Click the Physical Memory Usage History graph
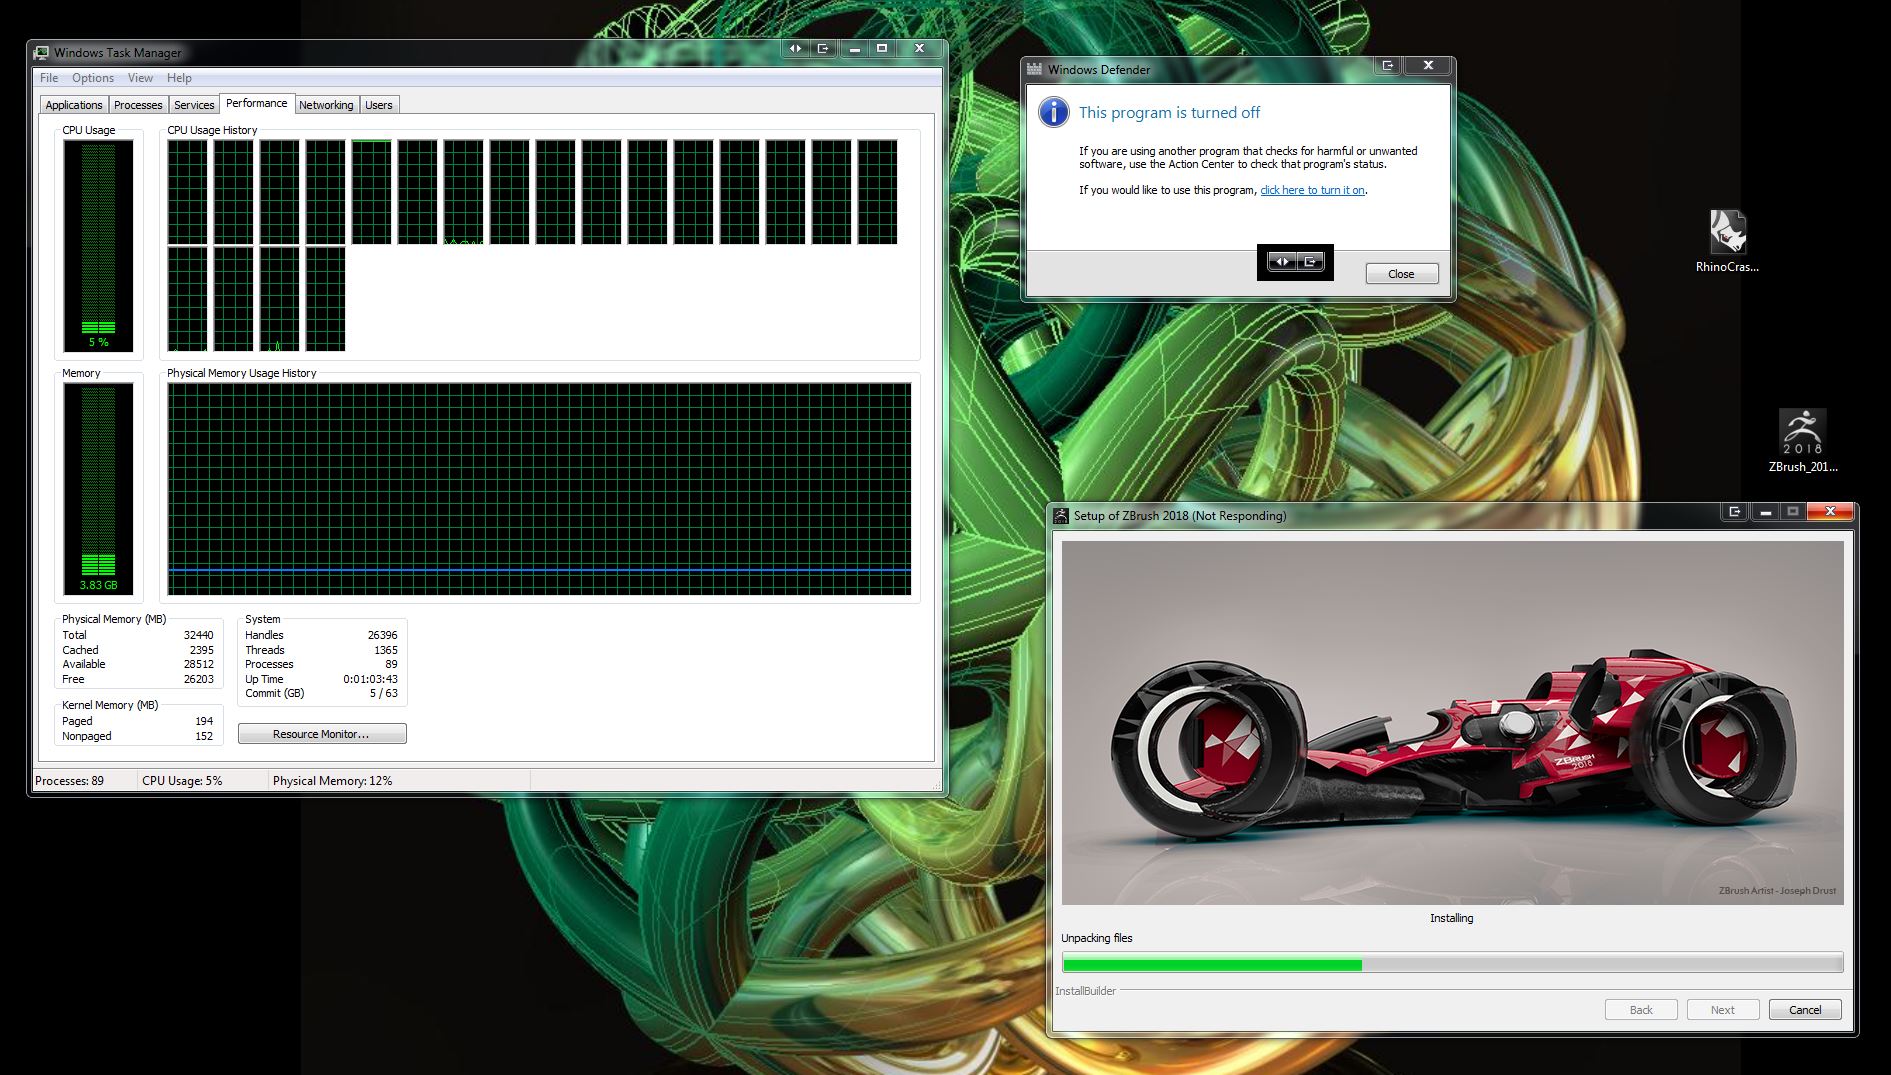The height and width of the screenshot is (1075, 1891). coord(539,489)
